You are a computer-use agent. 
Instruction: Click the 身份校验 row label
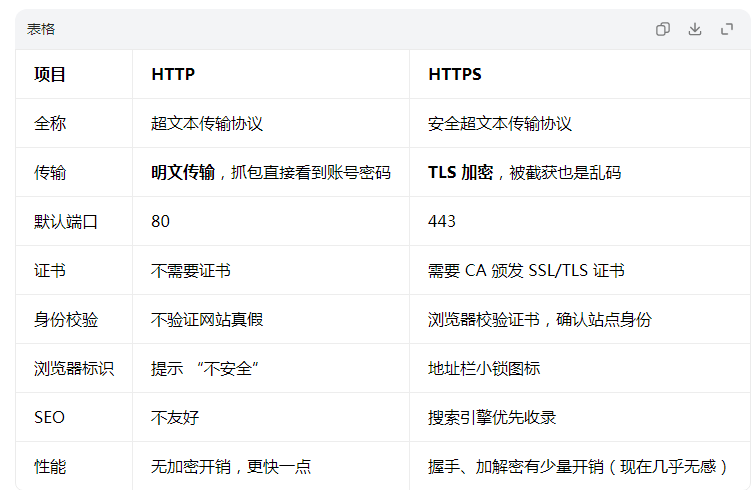(x=66, y=320)
